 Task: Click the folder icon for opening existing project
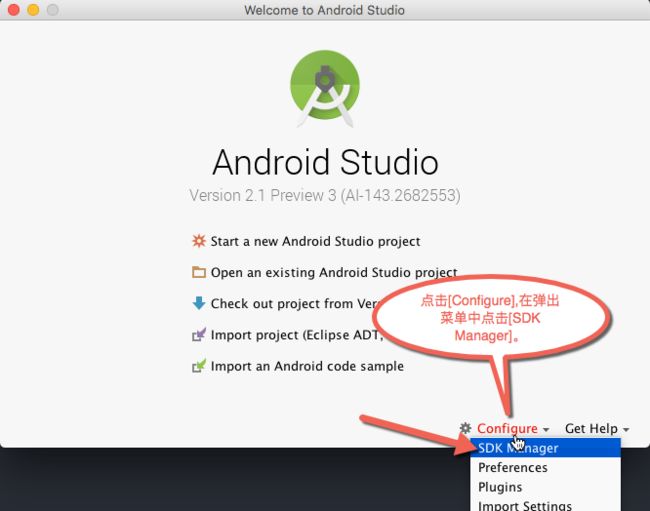[199, 272]
